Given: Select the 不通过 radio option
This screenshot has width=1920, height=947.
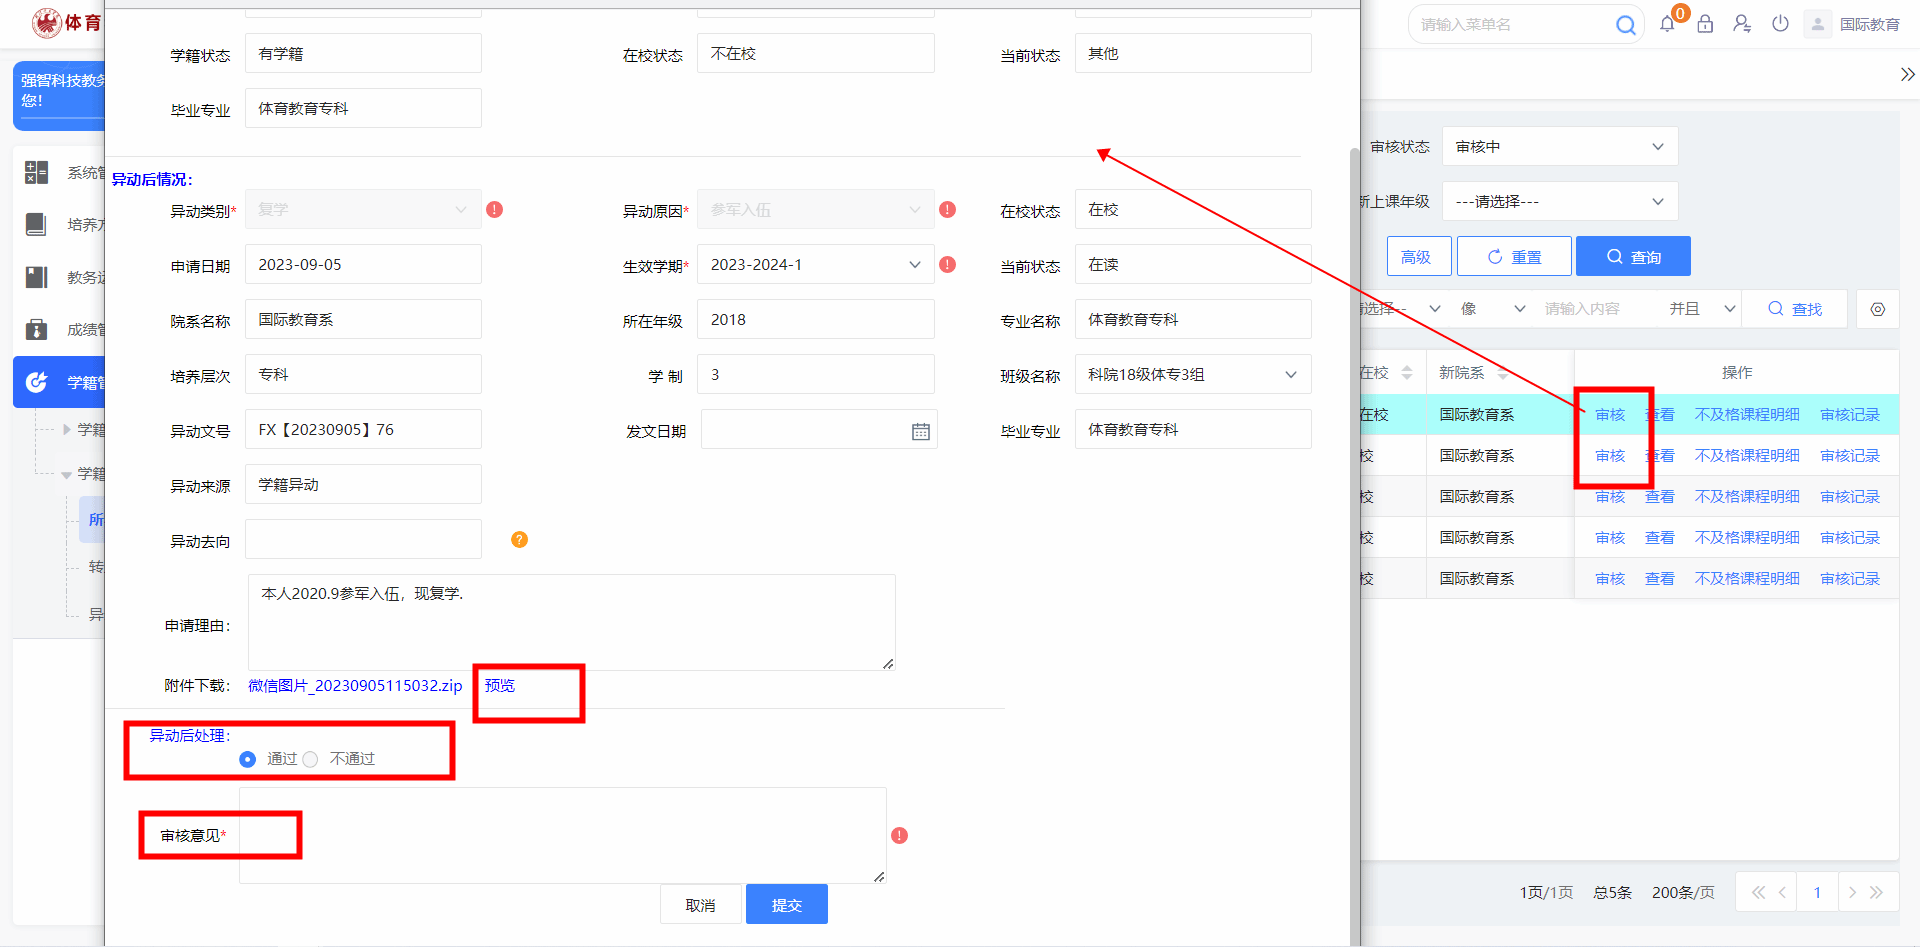Looking at the screenshot, I should 311,760.
